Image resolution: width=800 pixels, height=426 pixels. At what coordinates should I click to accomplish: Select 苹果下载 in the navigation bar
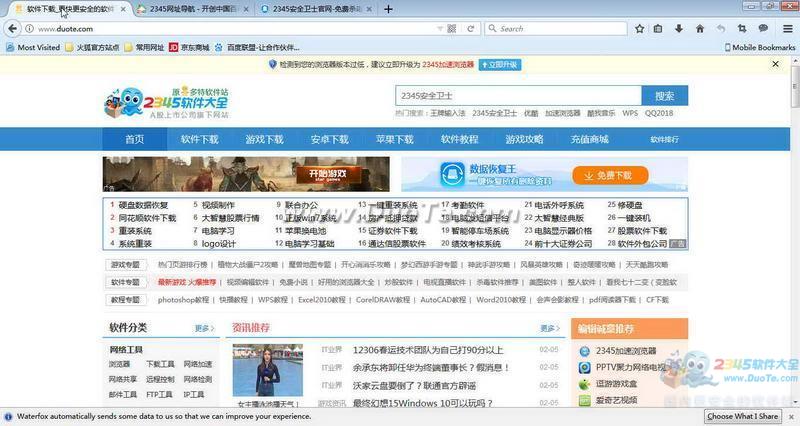[x=394, y=139]
